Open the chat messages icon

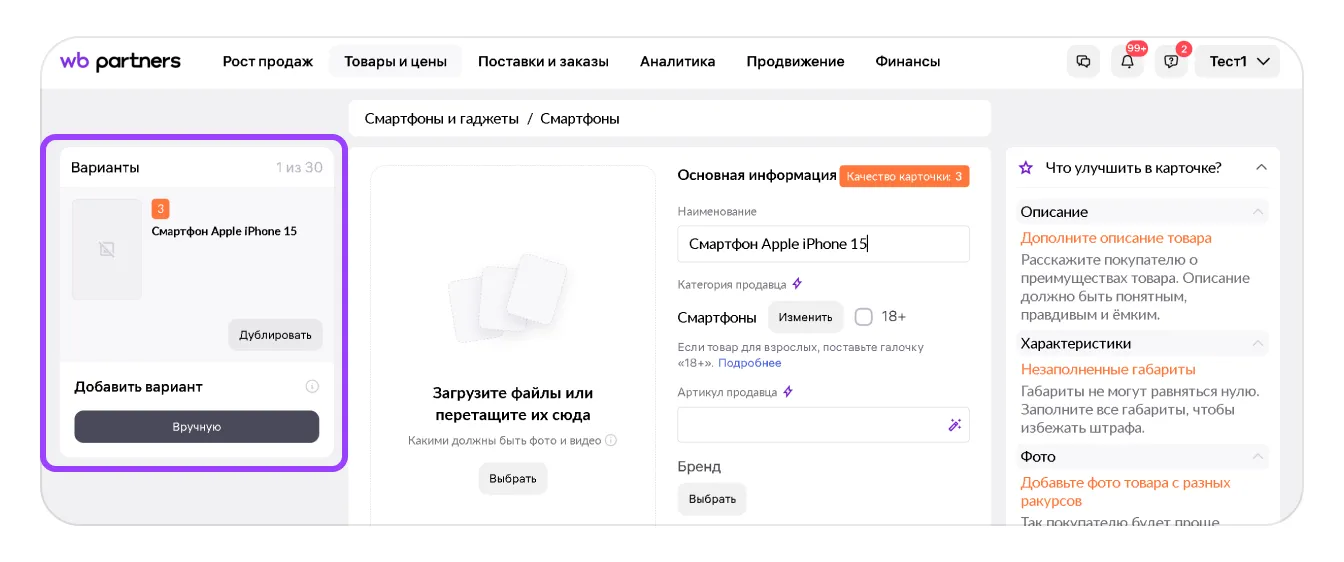[1083, 62]
